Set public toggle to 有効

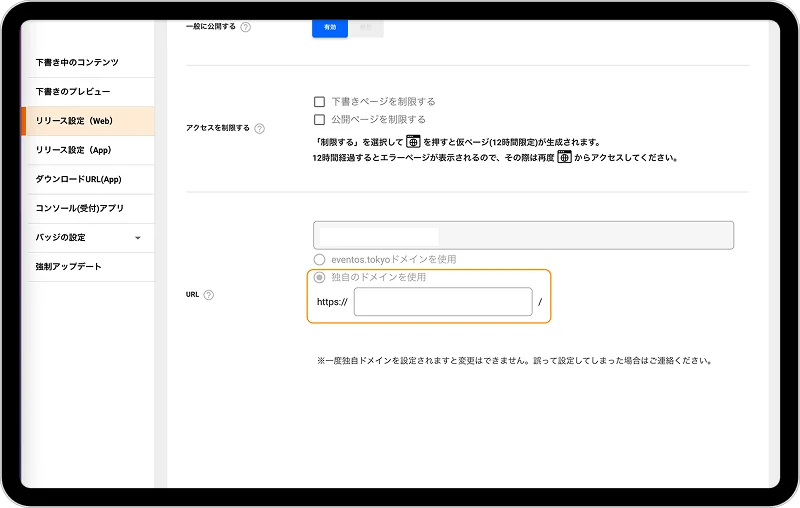330,28
